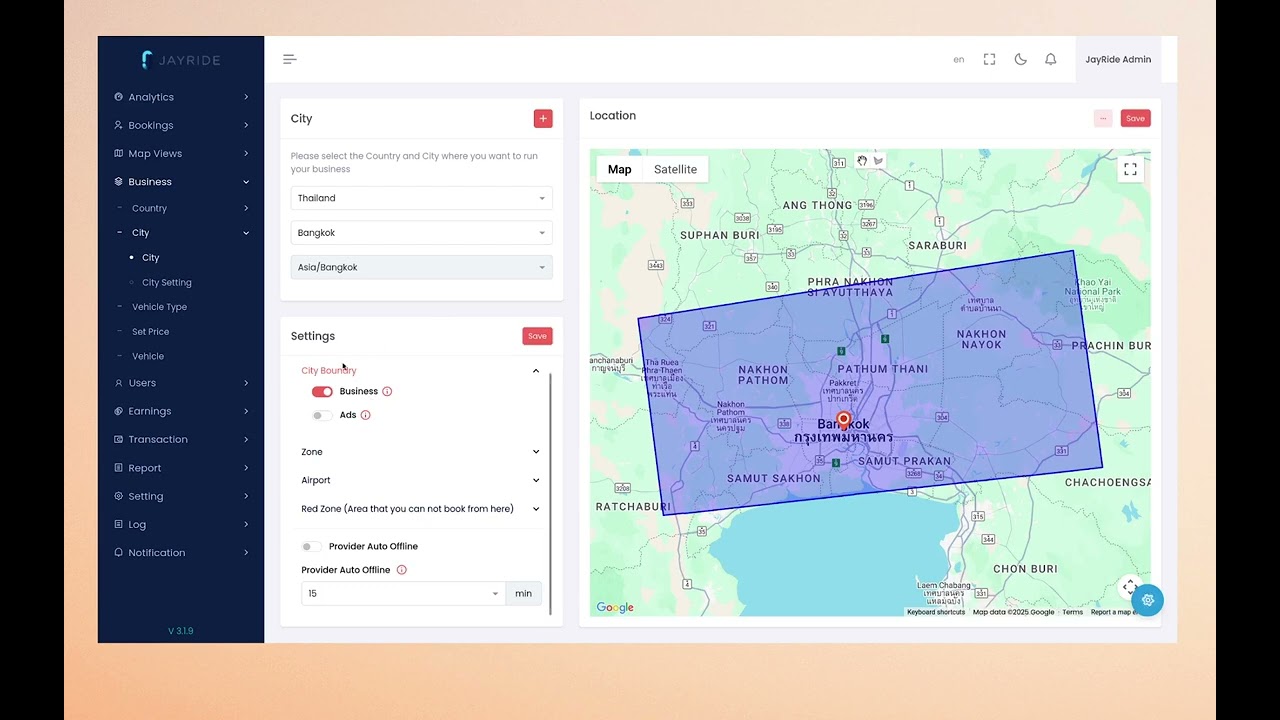Click info icon next to Ads toggle
Viewport: 1280px width, 720px height.
click(365, 415)
